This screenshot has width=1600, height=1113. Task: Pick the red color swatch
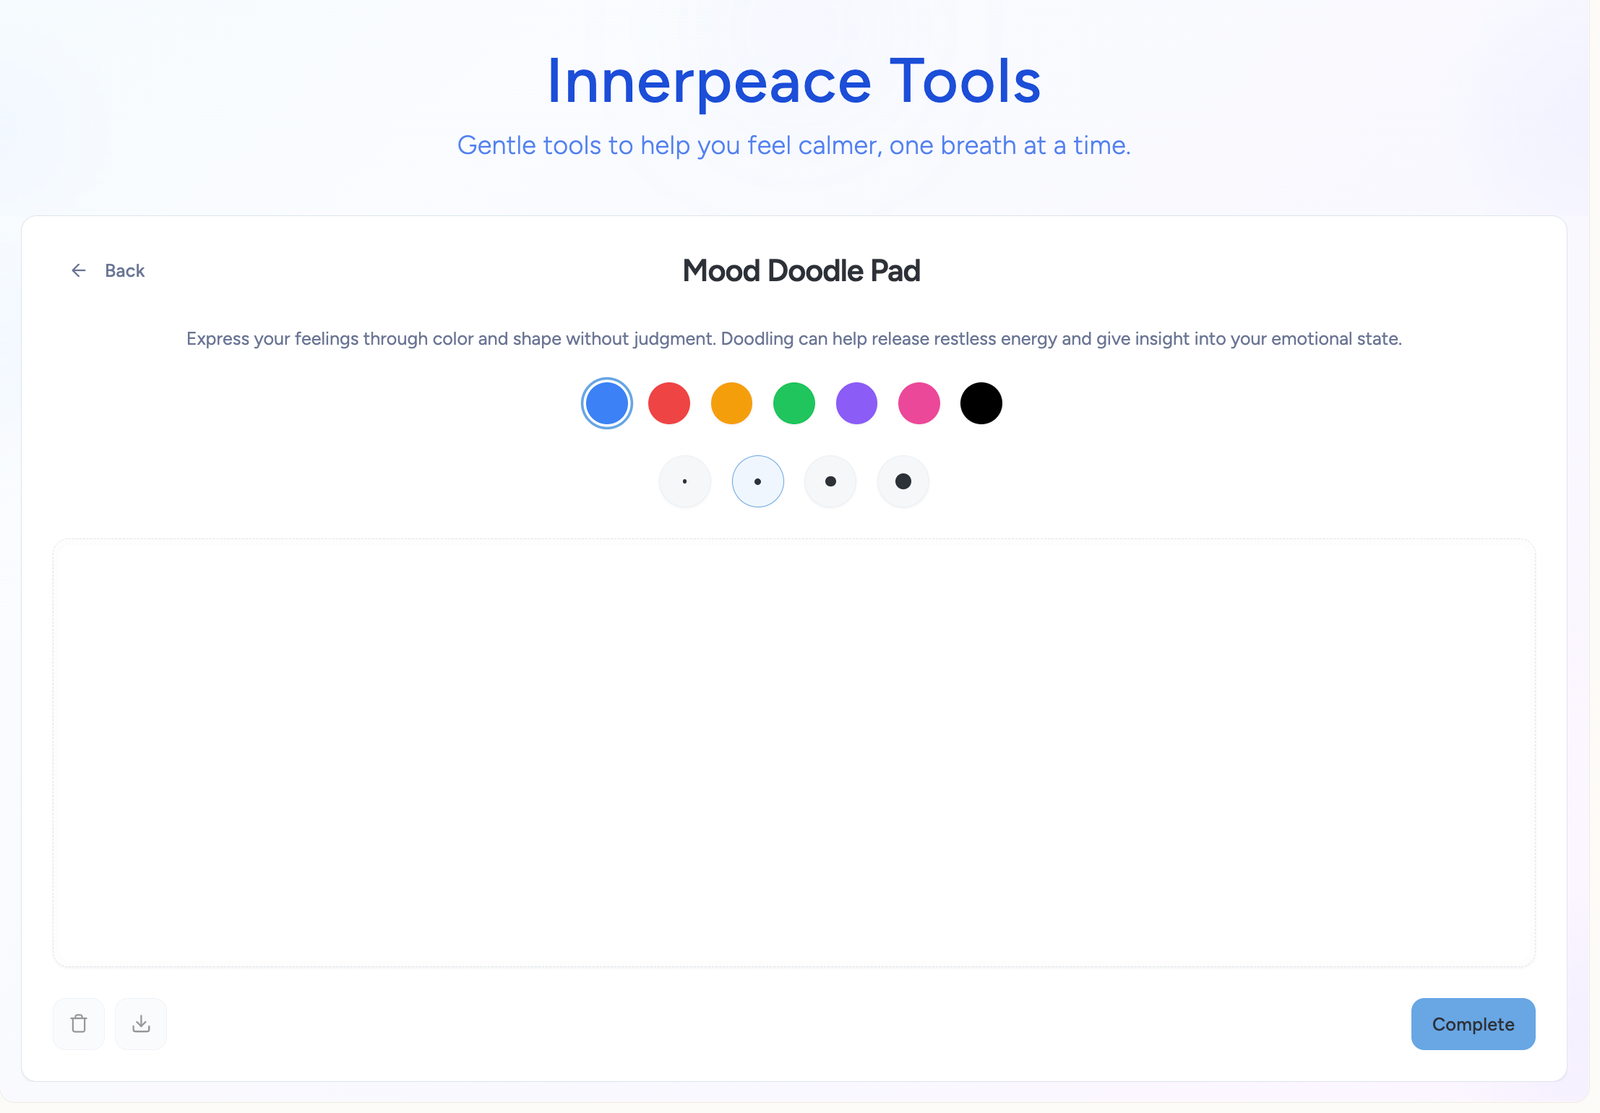[669, 403]
